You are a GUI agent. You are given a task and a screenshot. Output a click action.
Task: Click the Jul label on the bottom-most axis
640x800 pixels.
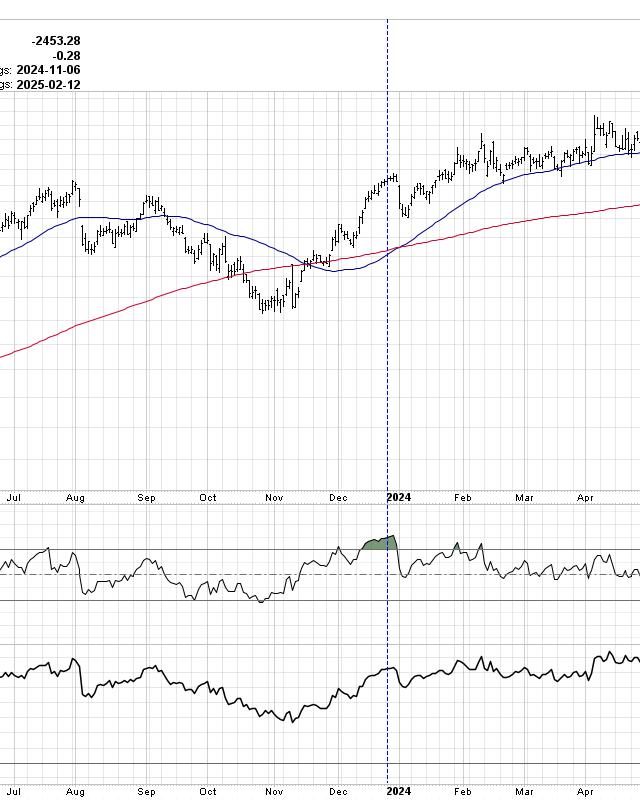coord(14,791)
